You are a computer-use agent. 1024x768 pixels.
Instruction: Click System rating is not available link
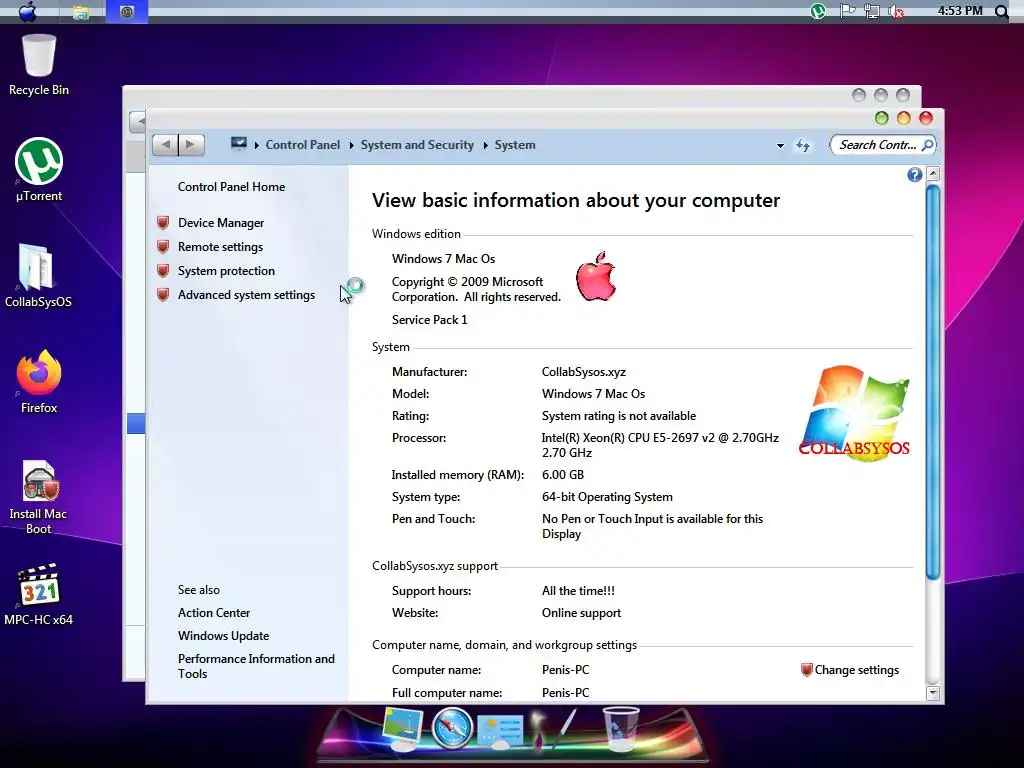pos(618,416)
